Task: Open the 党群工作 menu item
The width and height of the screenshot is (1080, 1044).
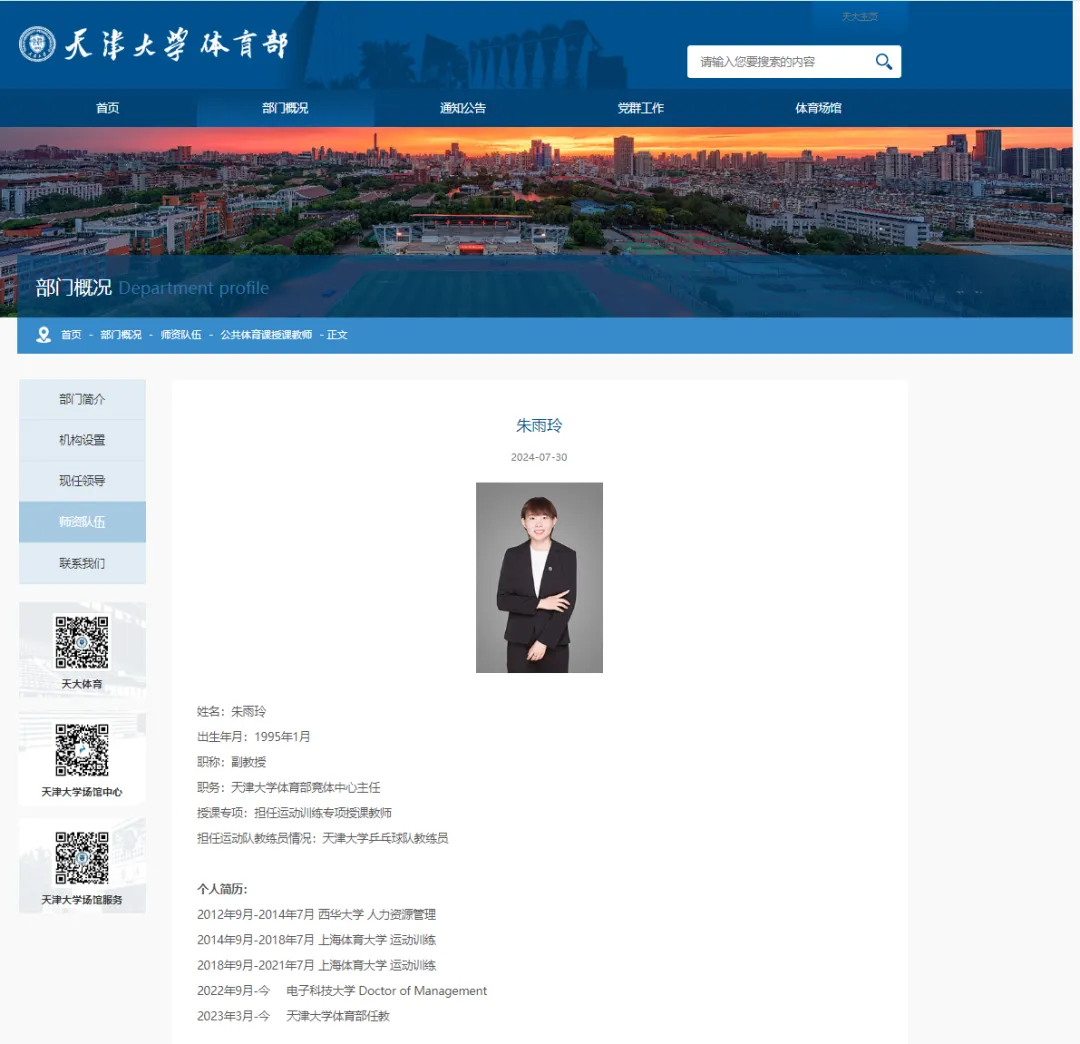Action: pyautogui.click(x=641, y=108)
